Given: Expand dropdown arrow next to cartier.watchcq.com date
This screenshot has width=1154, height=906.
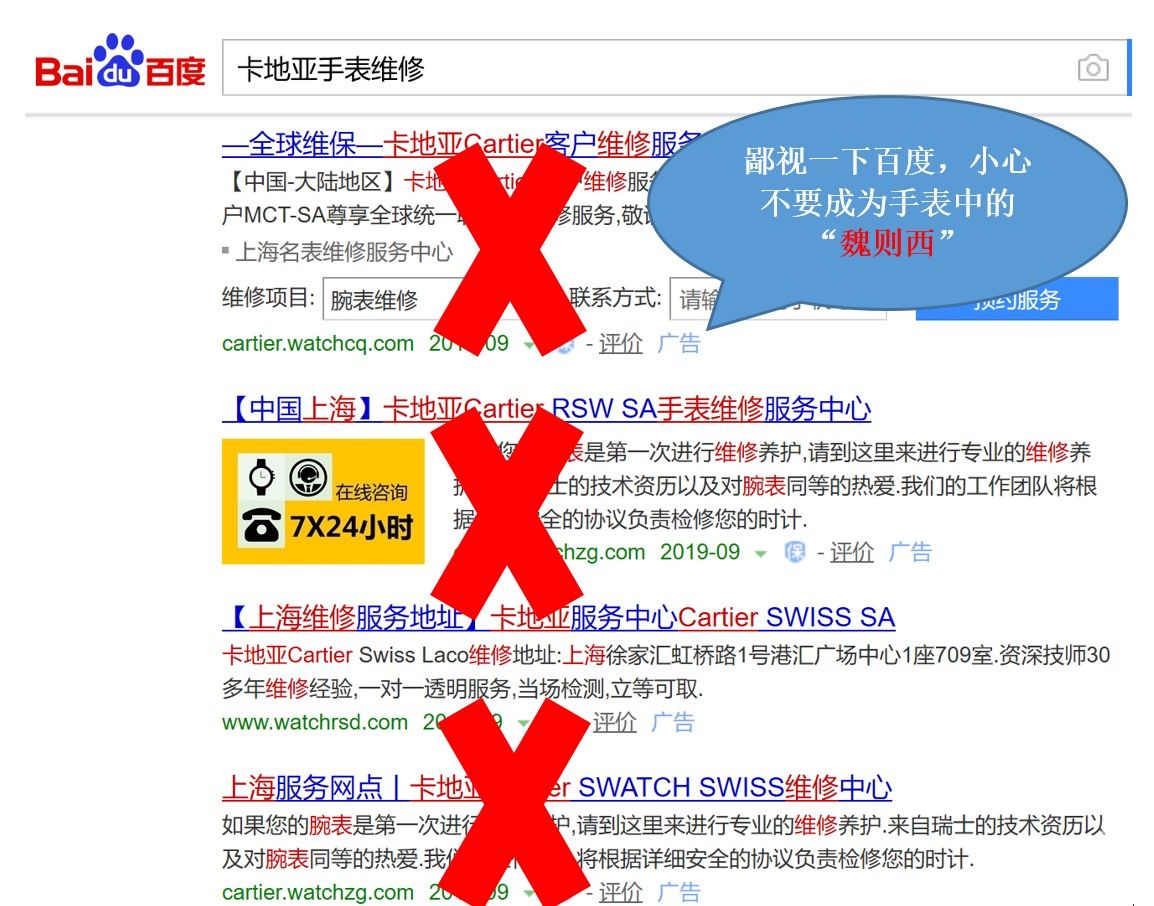Looking at the screenshot, I should [x=529, y=345].
